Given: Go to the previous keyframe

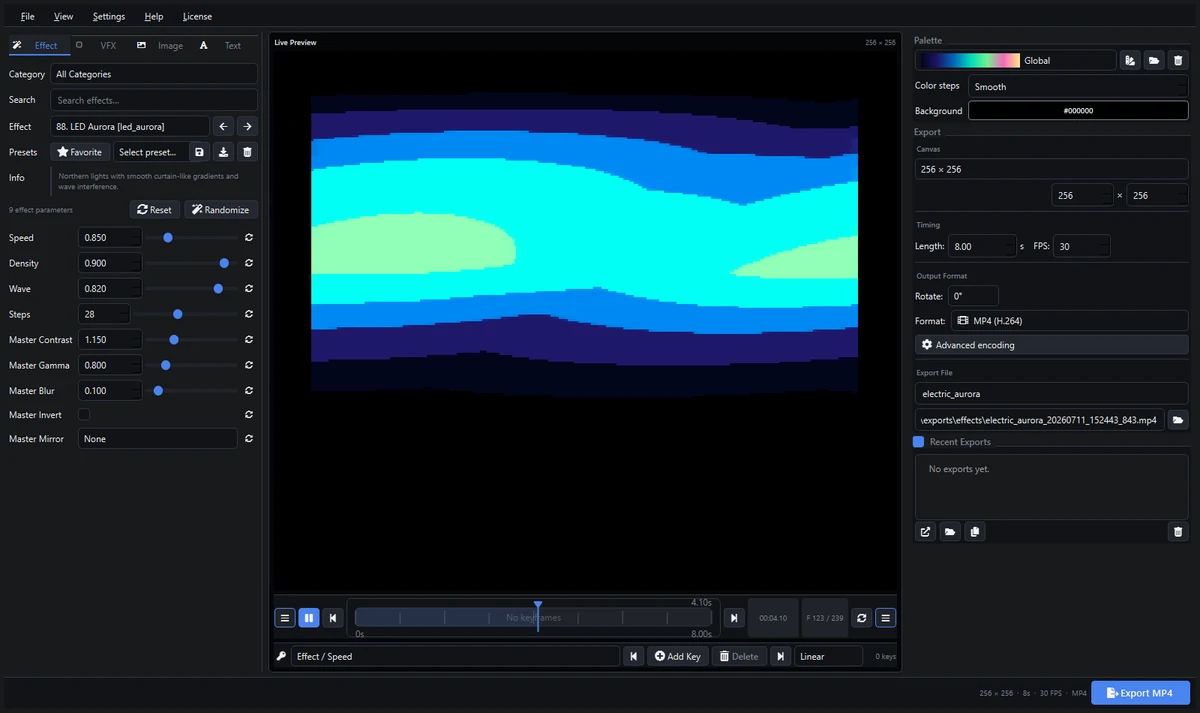Looking at the screenshot, I should coord(634,656).
